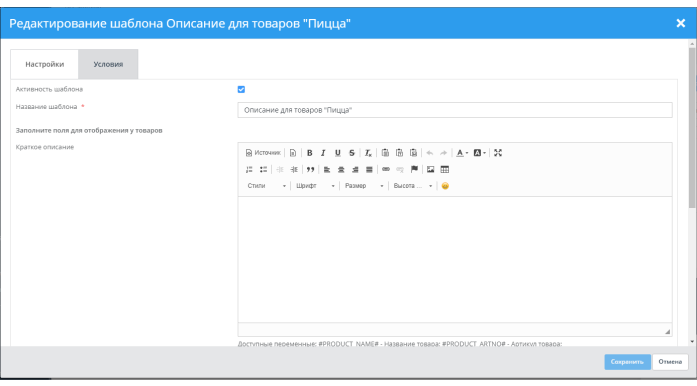Click the Название шаблона input field
The image size is (697, 386).
[x=455, y=110]
